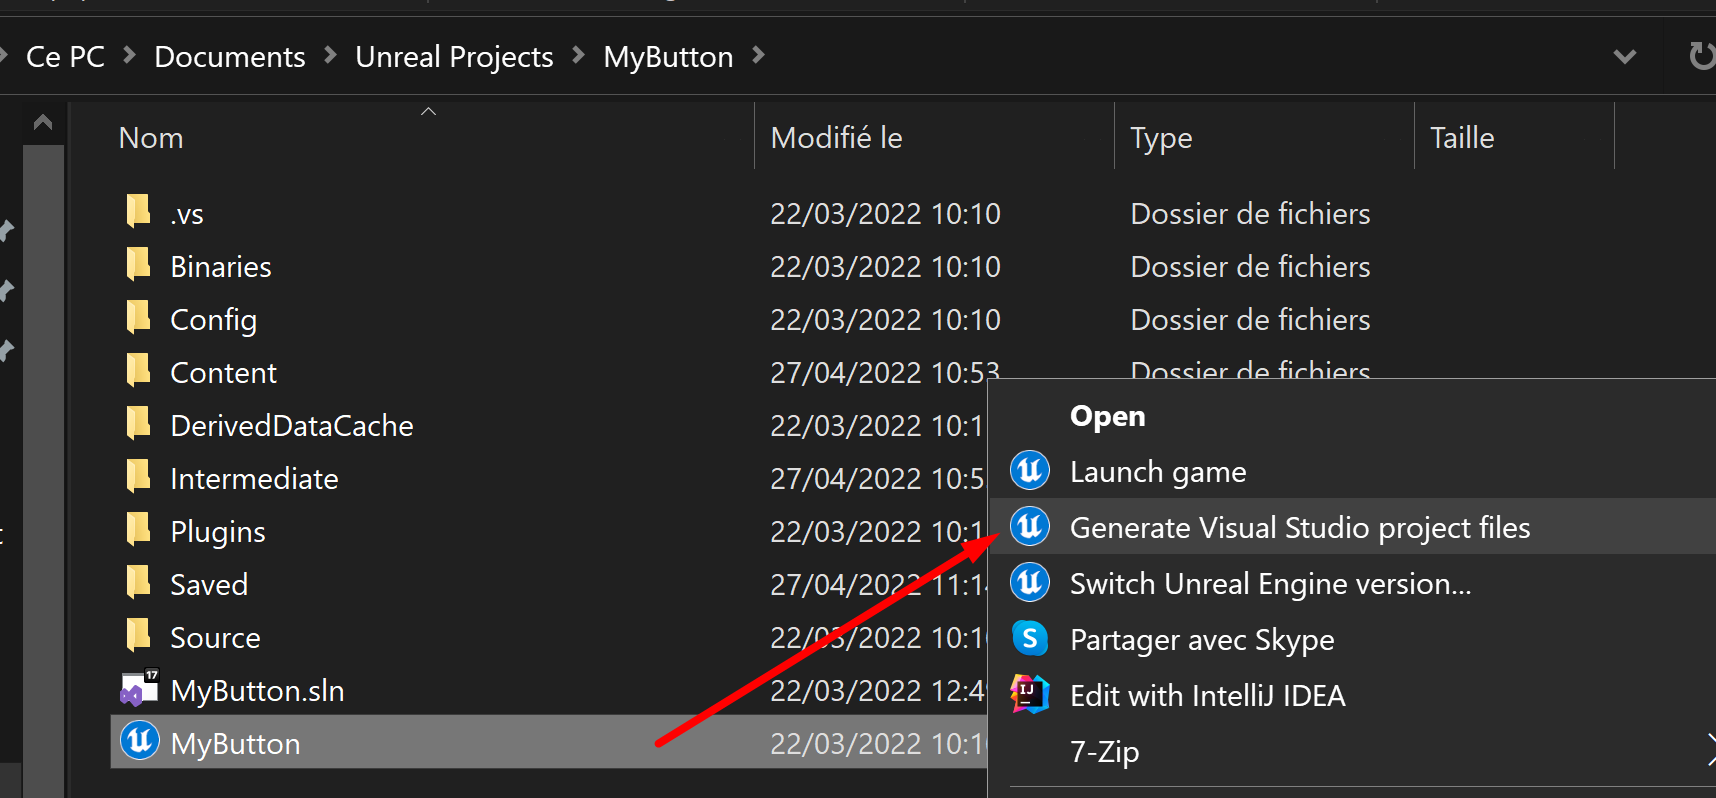Click the IntelliJ IDEA icon in menu
This screenshot has width=1716, height=798.
click(x=1029, y=694)
